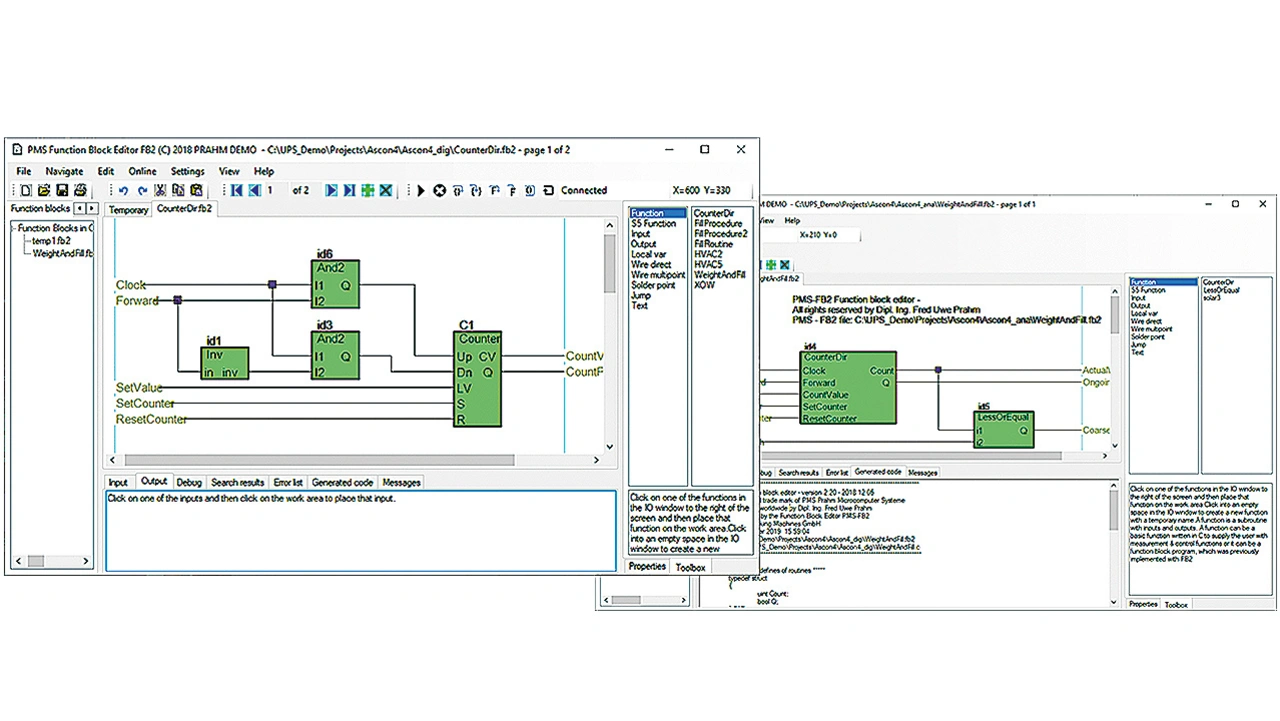Click the New file icon in toolbar
This screenshot has height=721, width=1280.
click(x=26, y=190)
